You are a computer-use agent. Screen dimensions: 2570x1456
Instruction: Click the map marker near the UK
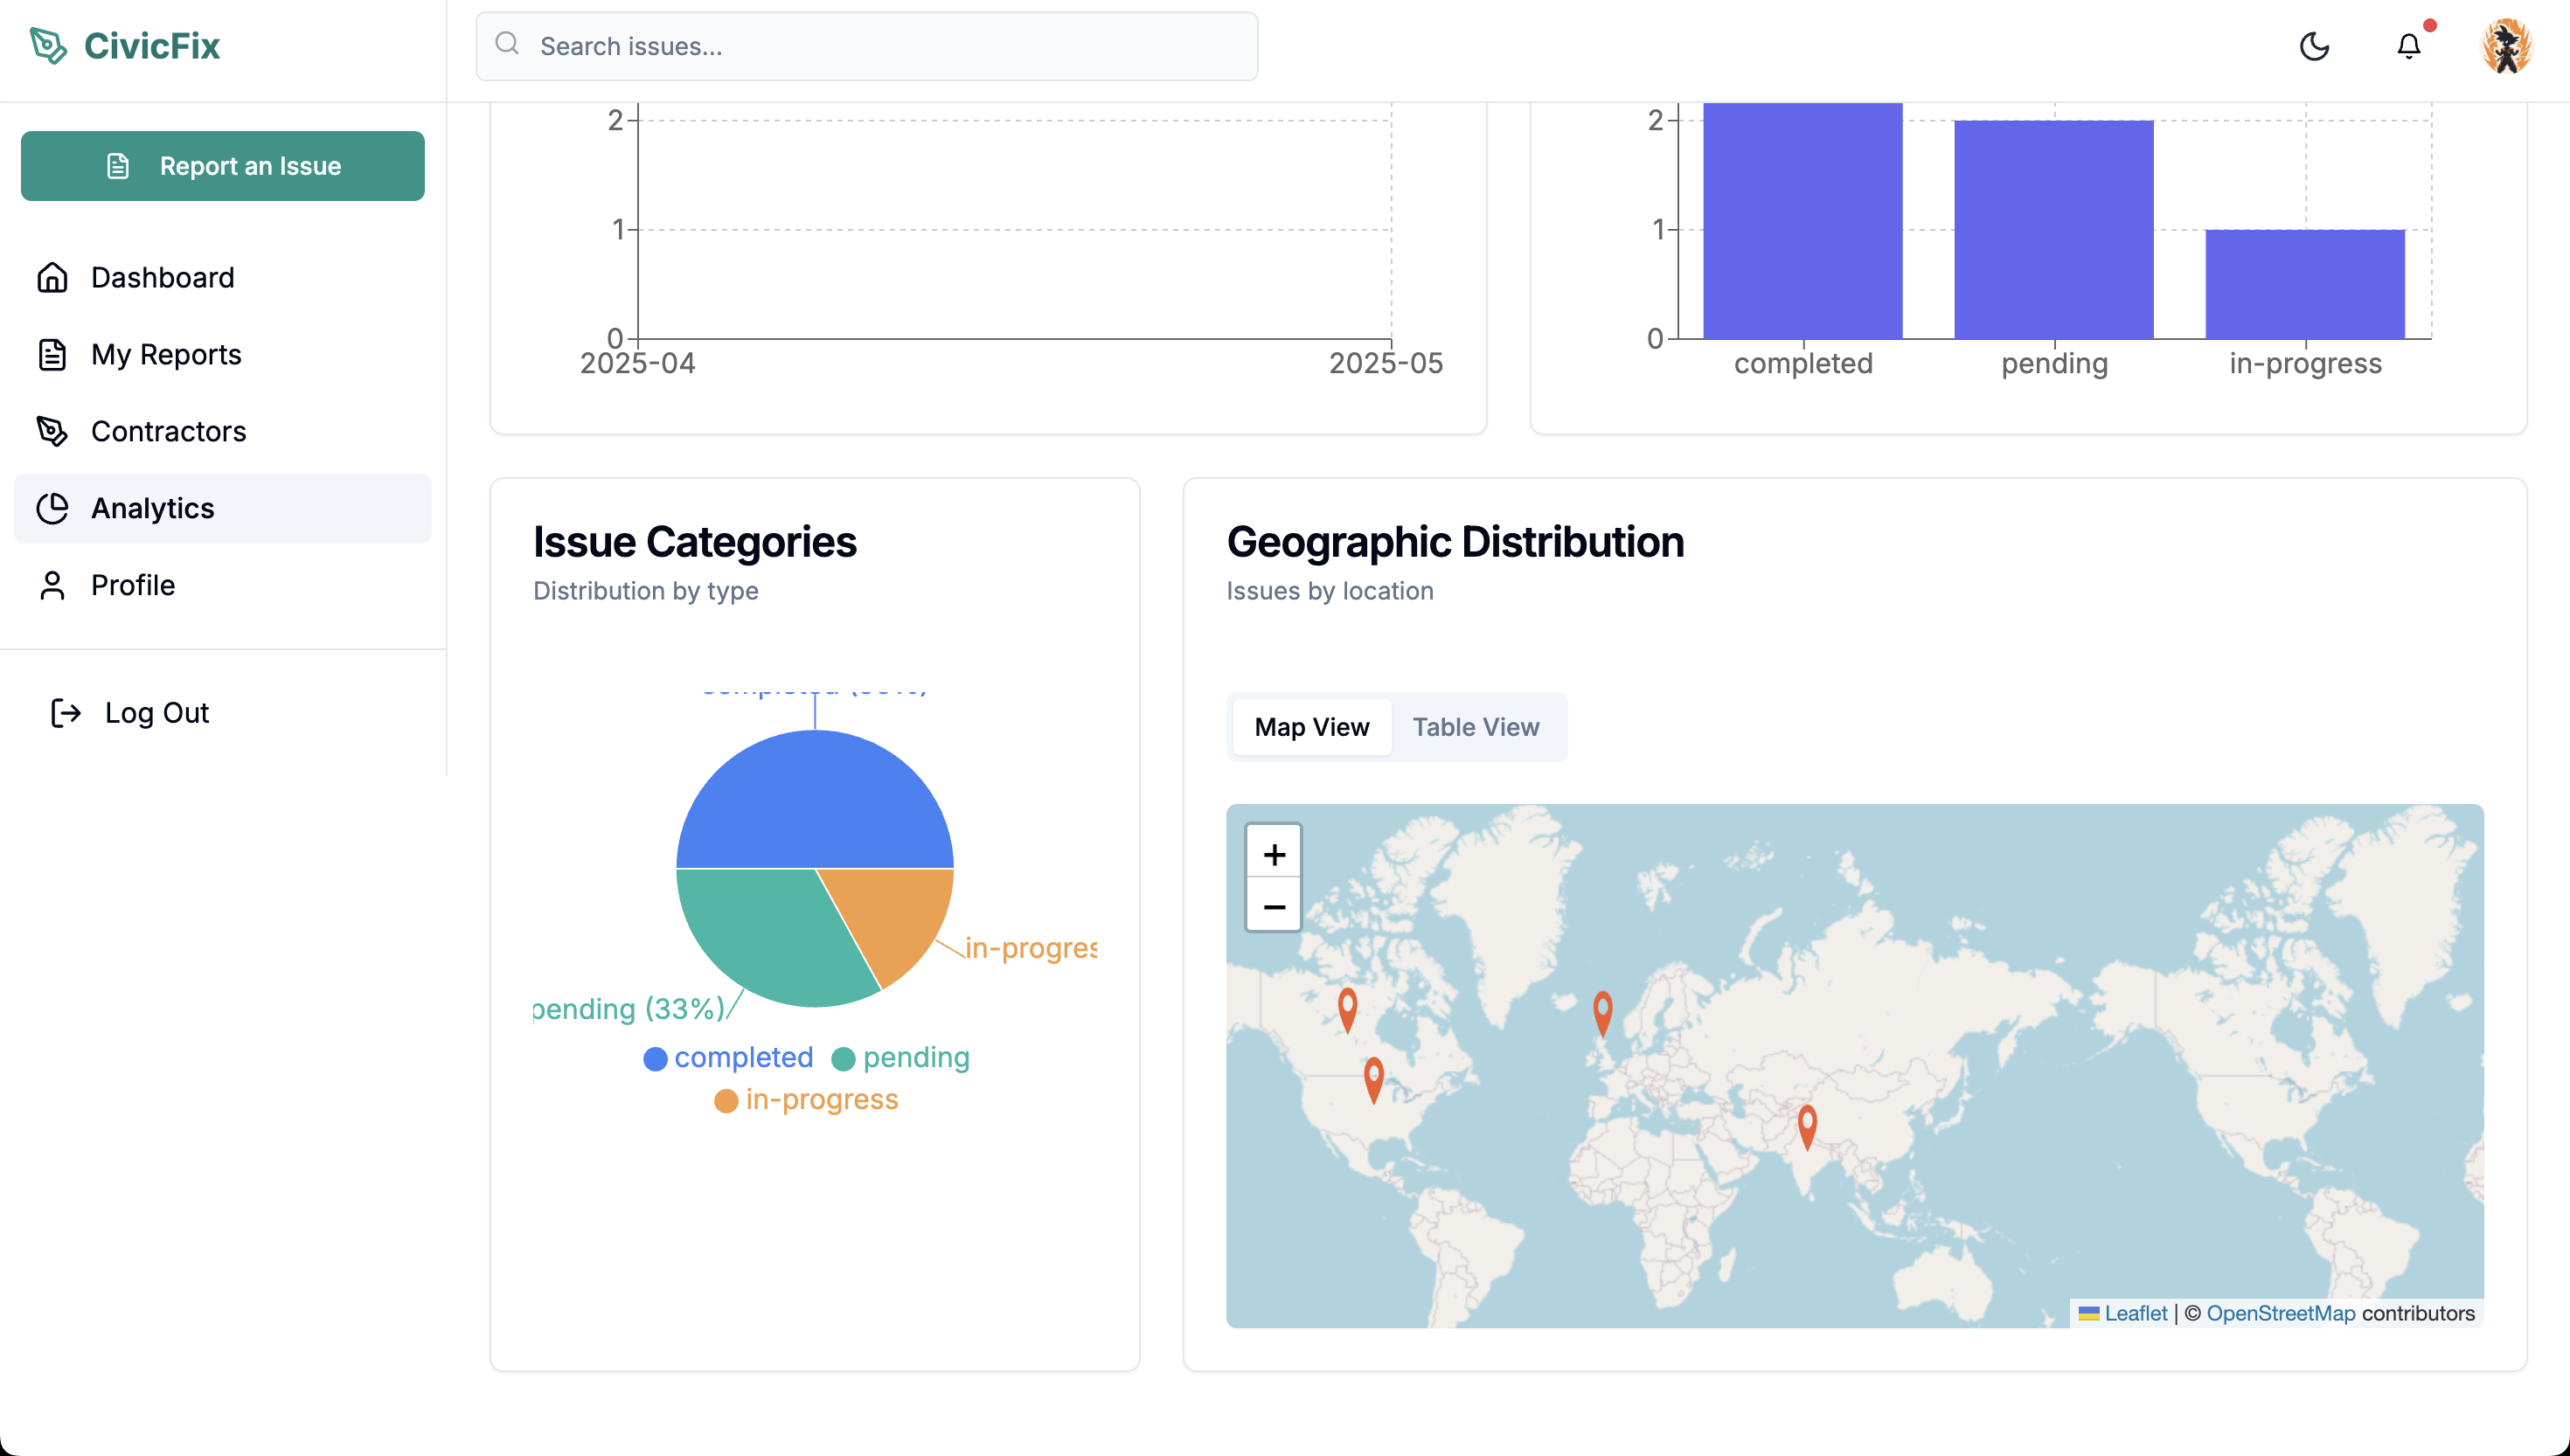coord(1602,1011)
